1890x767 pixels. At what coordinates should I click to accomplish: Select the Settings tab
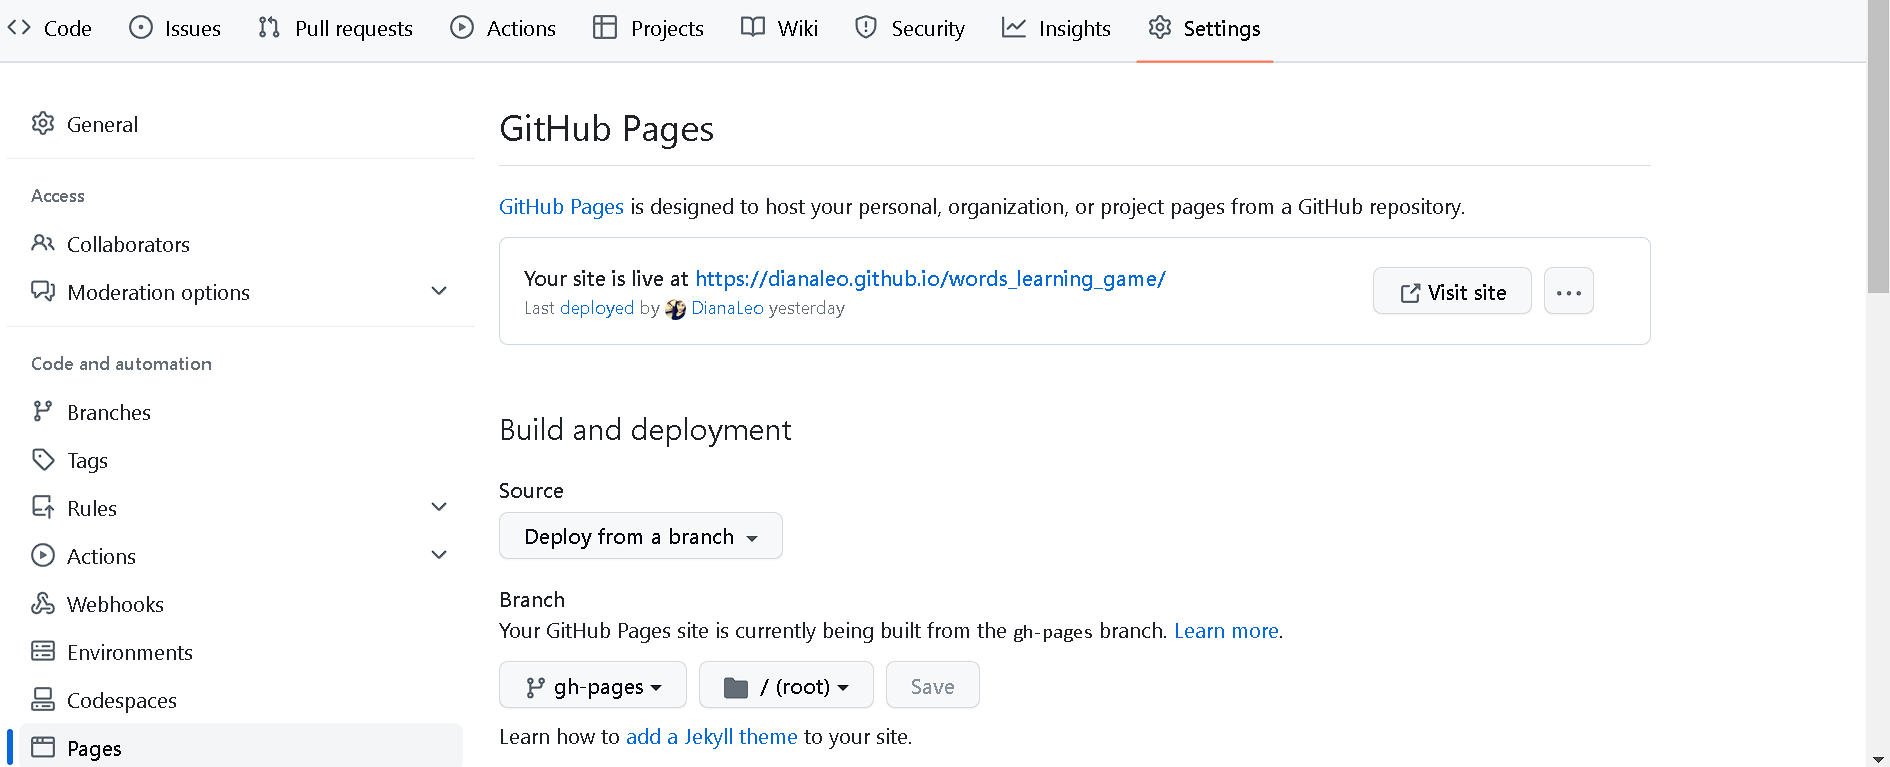click(1204, 28)
